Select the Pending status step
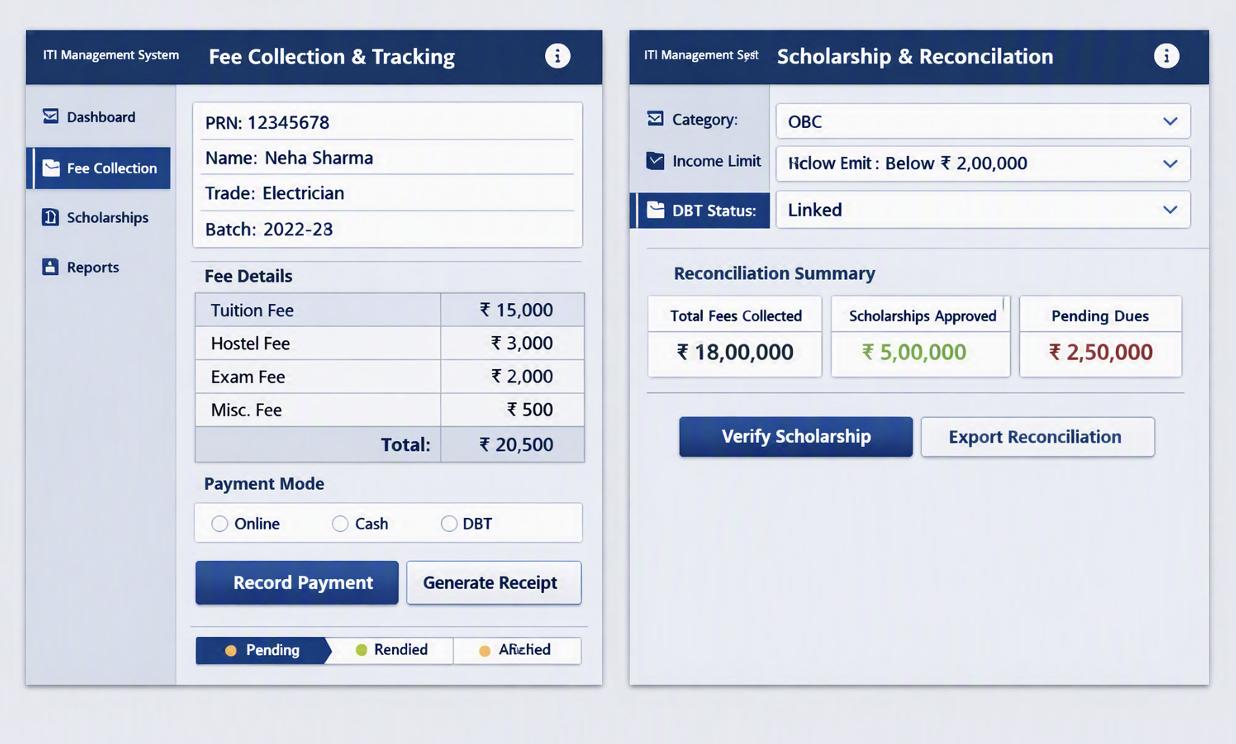1236x744 pixels. tap(262, 651)
